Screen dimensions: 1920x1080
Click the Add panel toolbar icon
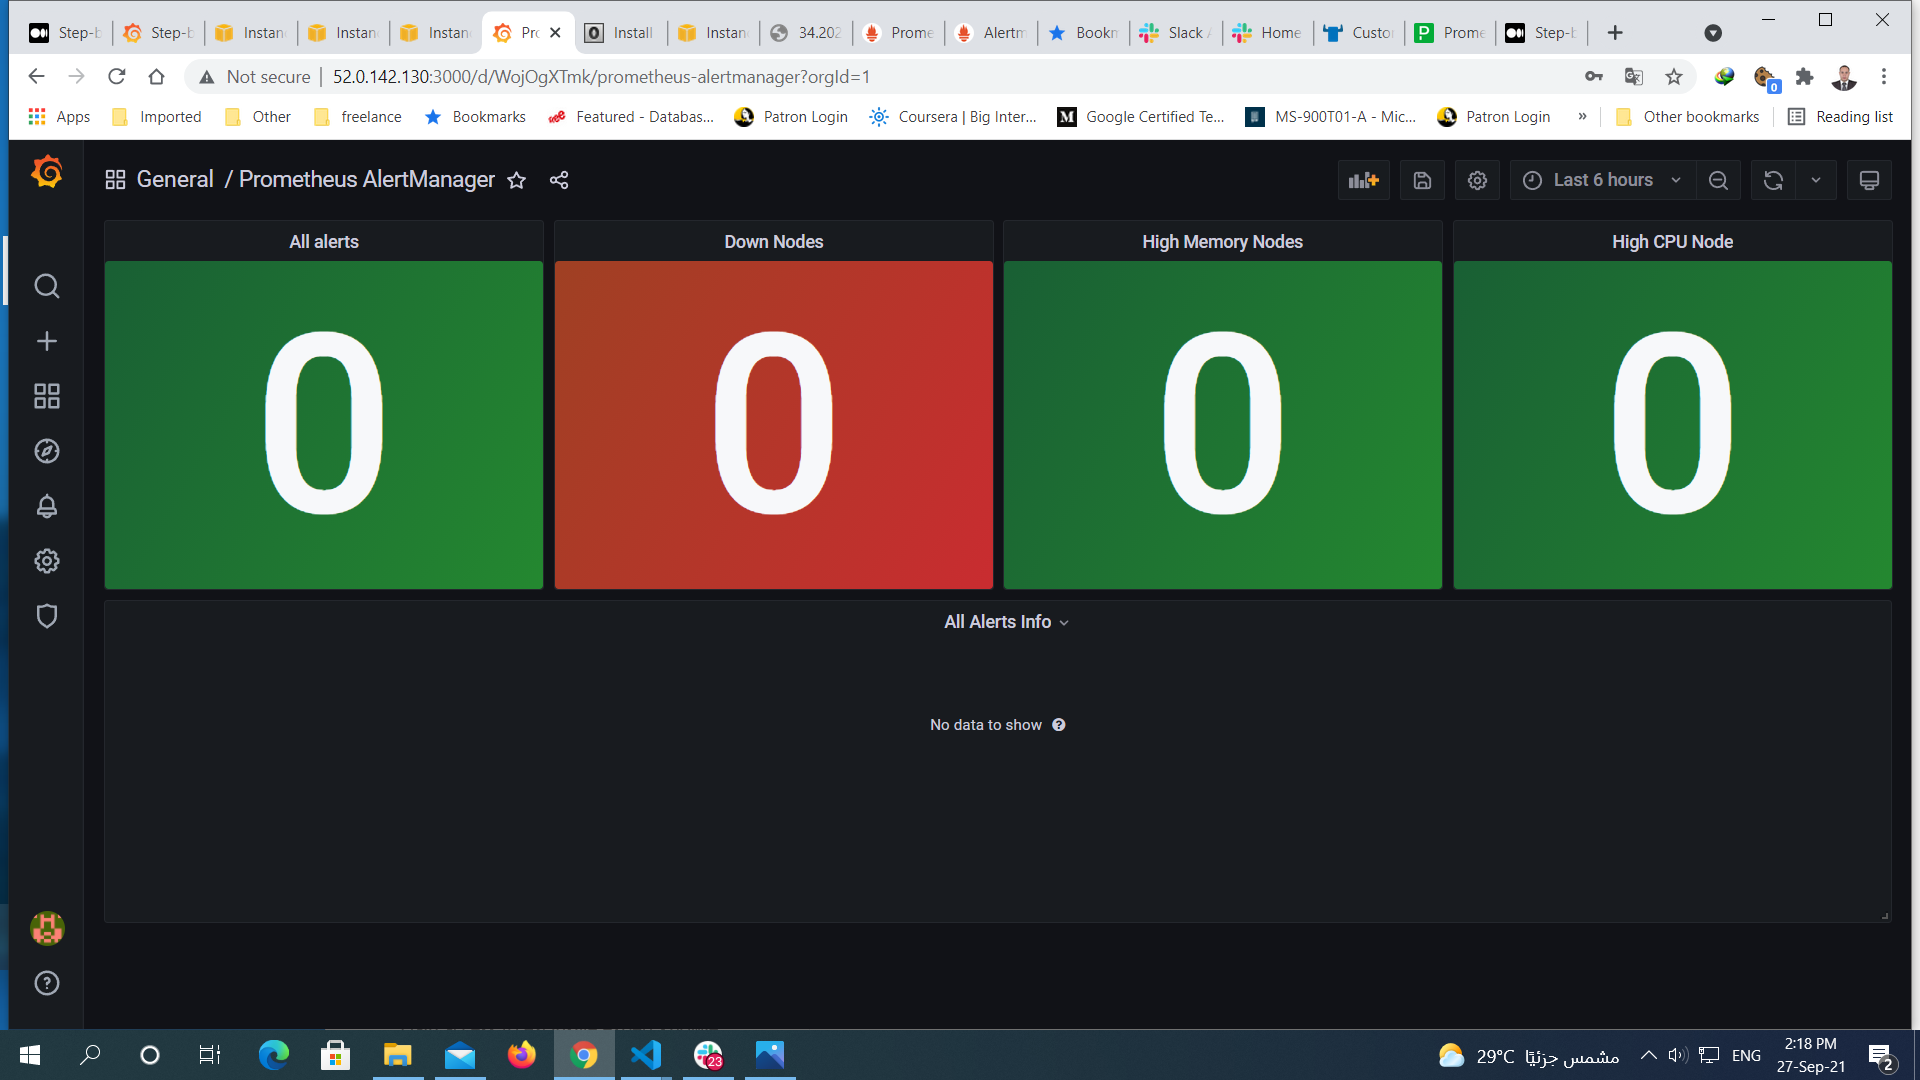pyautogui.click(x=1363, y=180)
